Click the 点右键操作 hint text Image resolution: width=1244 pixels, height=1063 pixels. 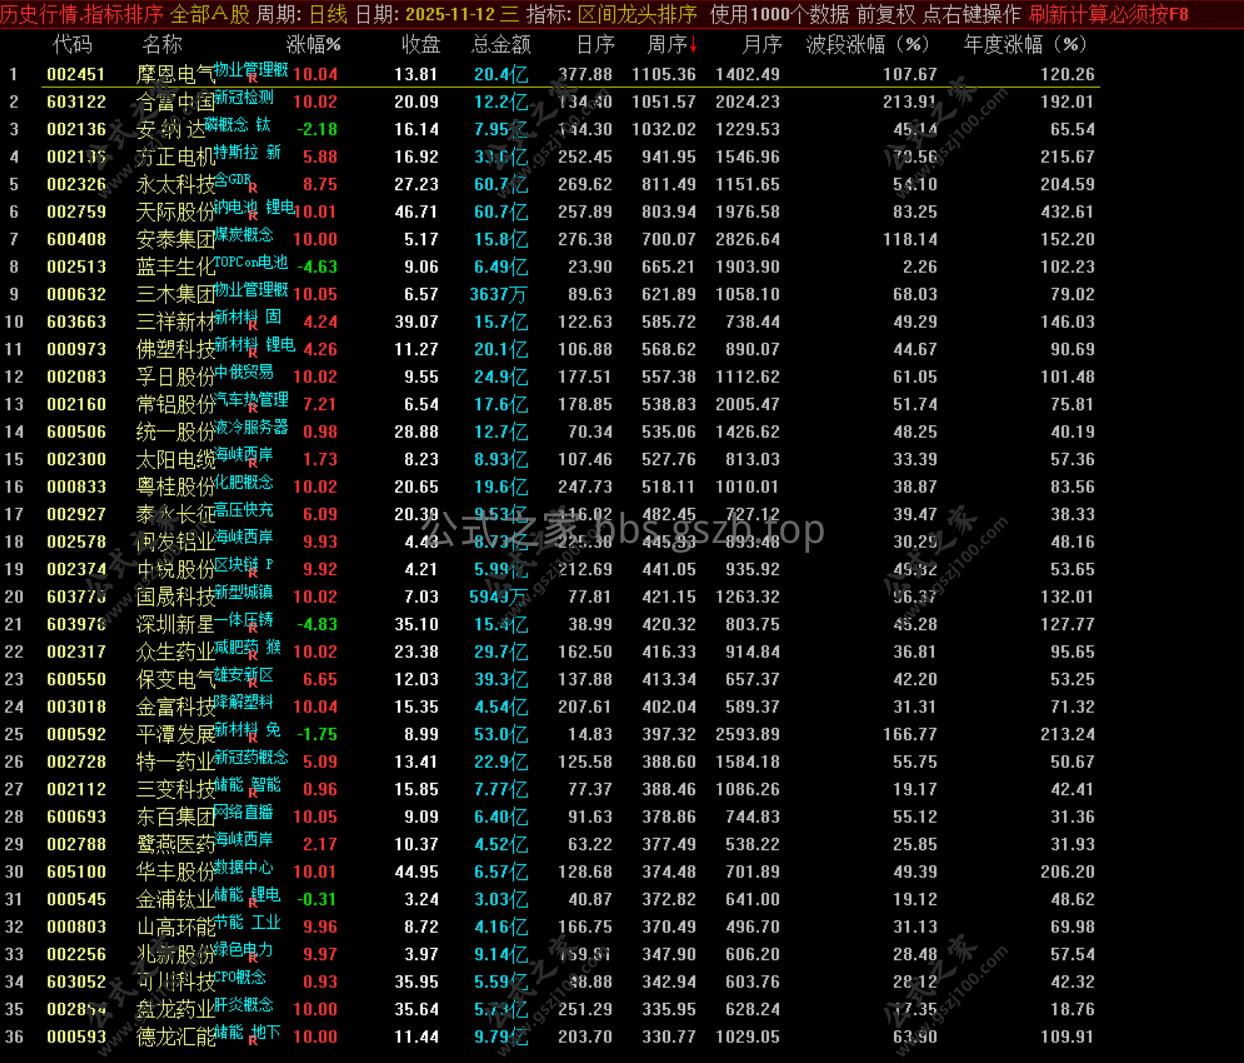click(972, 14)
